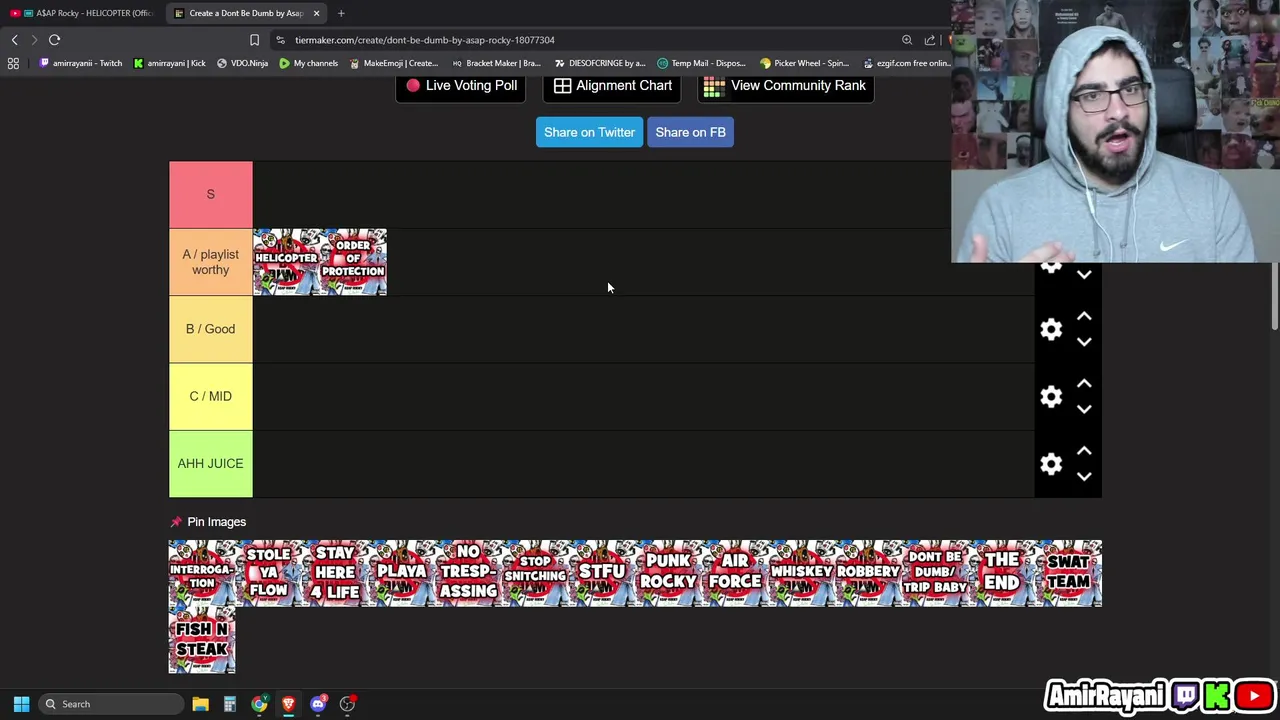Select the PUNK ROCKY song image
The height and width of the screenshot is (720, 1280).
tap(669, 573)
